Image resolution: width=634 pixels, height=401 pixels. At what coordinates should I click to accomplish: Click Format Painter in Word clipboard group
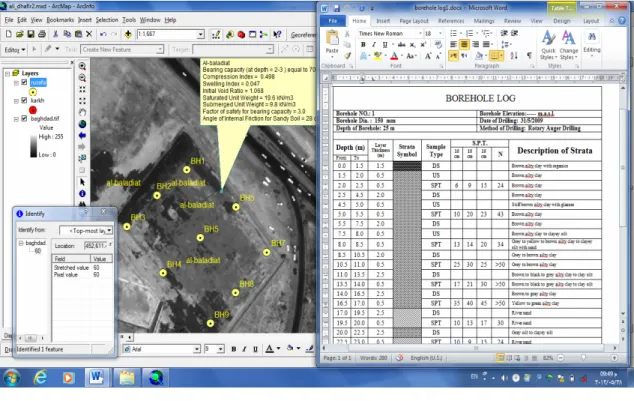(347, 56)
